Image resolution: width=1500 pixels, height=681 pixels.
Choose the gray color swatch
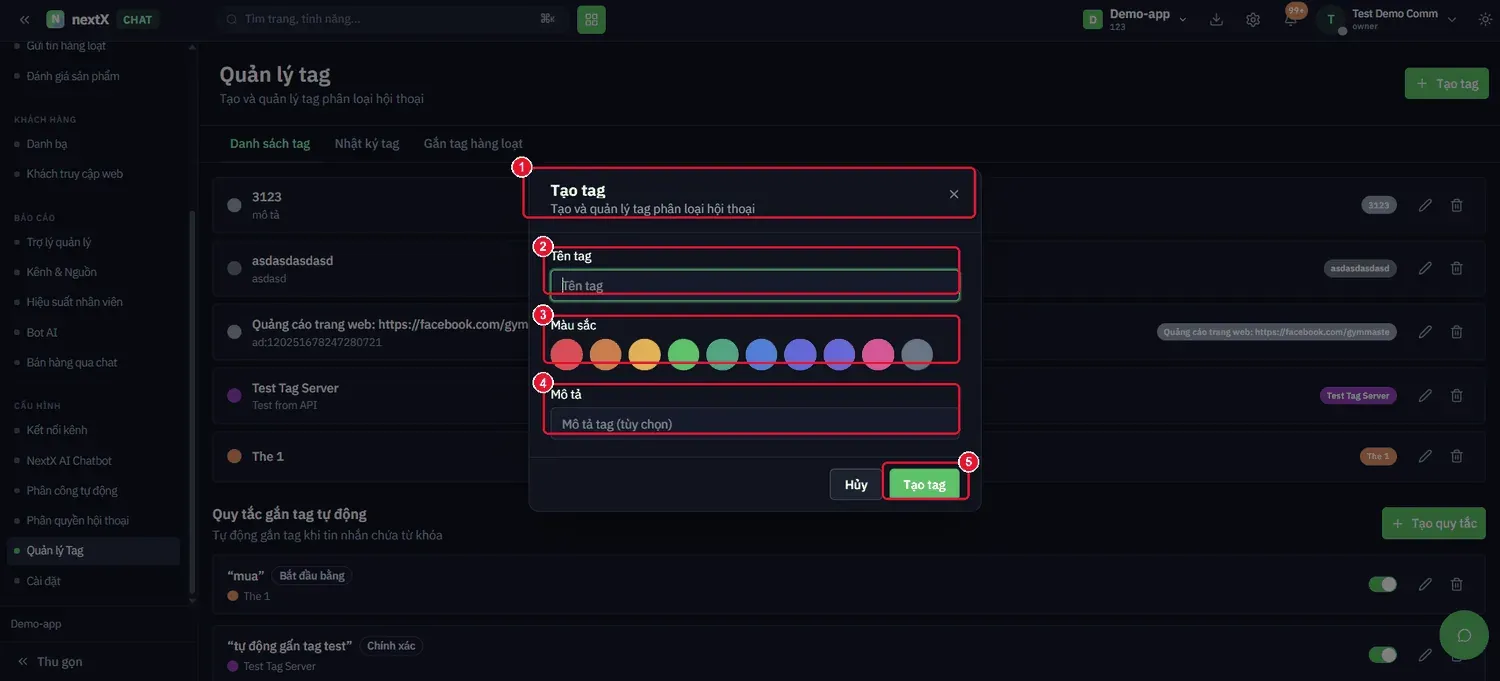click(x=917, y=354)
